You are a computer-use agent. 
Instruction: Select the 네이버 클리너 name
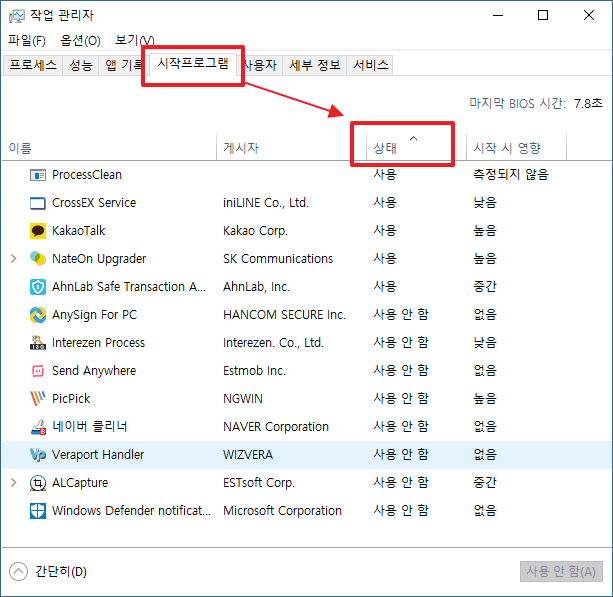click(x=90, y=427)
